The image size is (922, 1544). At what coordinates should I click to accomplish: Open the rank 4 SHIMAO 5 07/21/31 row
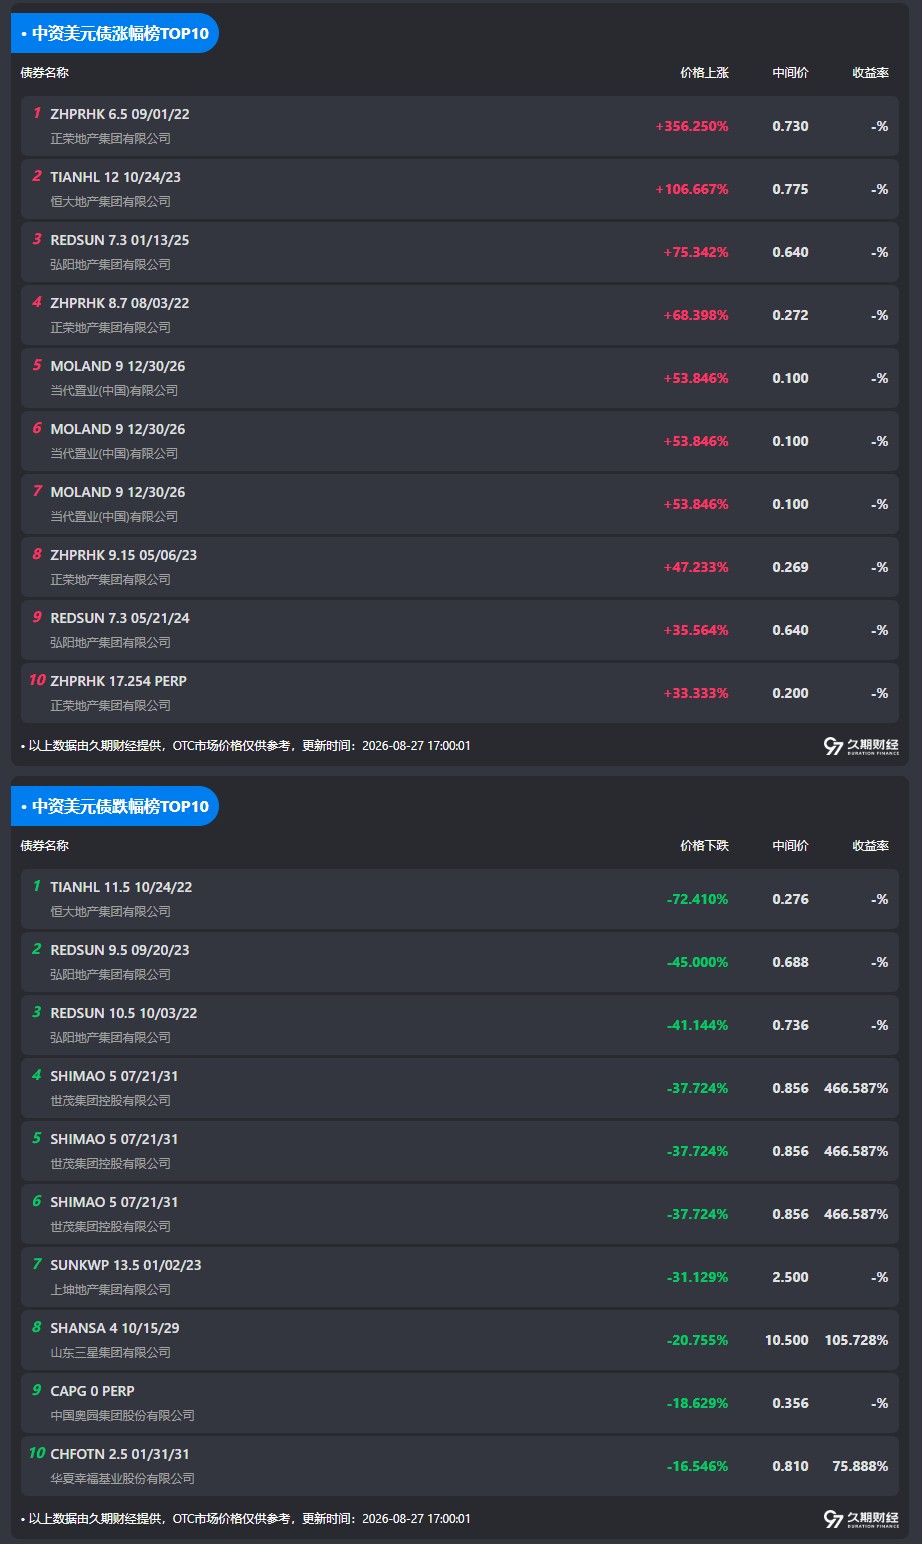click(460, 1088)
